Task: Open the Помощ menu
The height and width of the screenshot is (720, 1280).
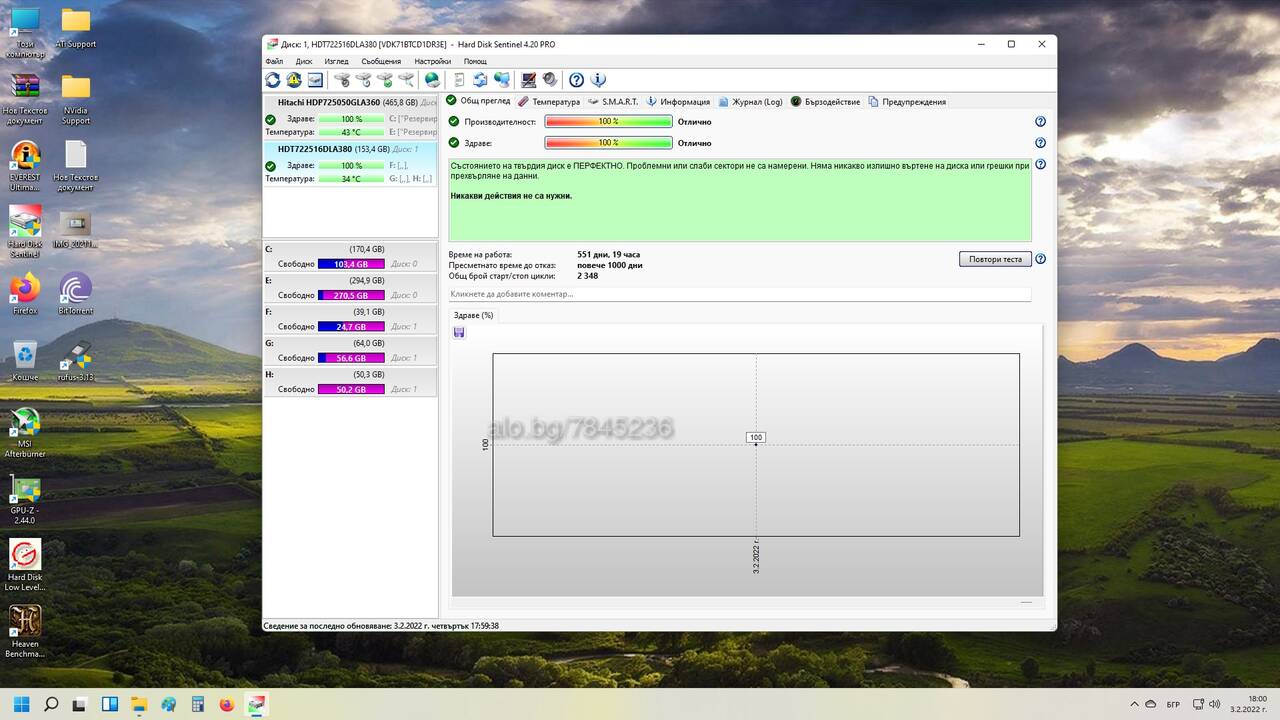Action: [x=475, y=61]
